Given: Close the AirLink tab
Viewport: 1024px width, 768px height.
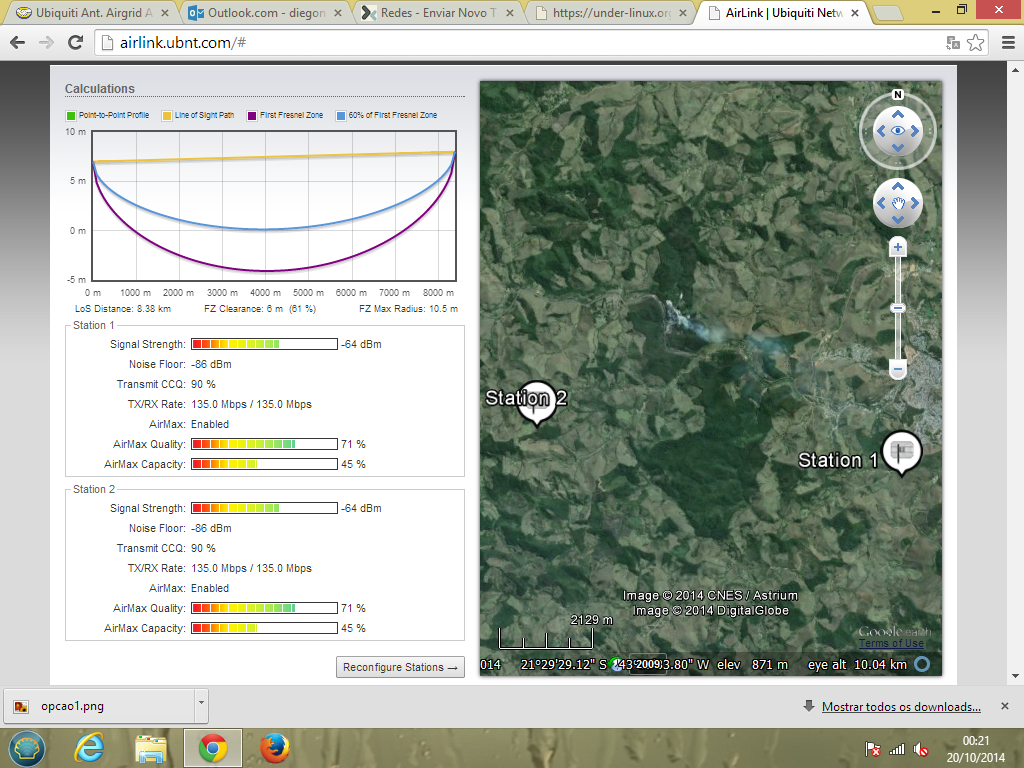Looking at the screenshot, I should tap(854, 13).
